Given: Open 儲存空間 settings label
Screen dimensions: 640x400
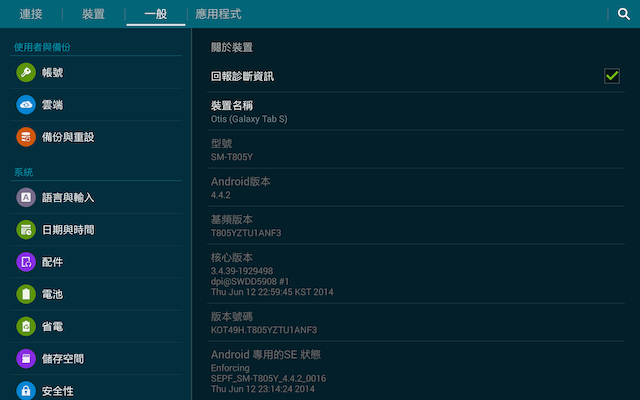Looking at the screenshot, I should pyautogui.click(x=62, y=359).
